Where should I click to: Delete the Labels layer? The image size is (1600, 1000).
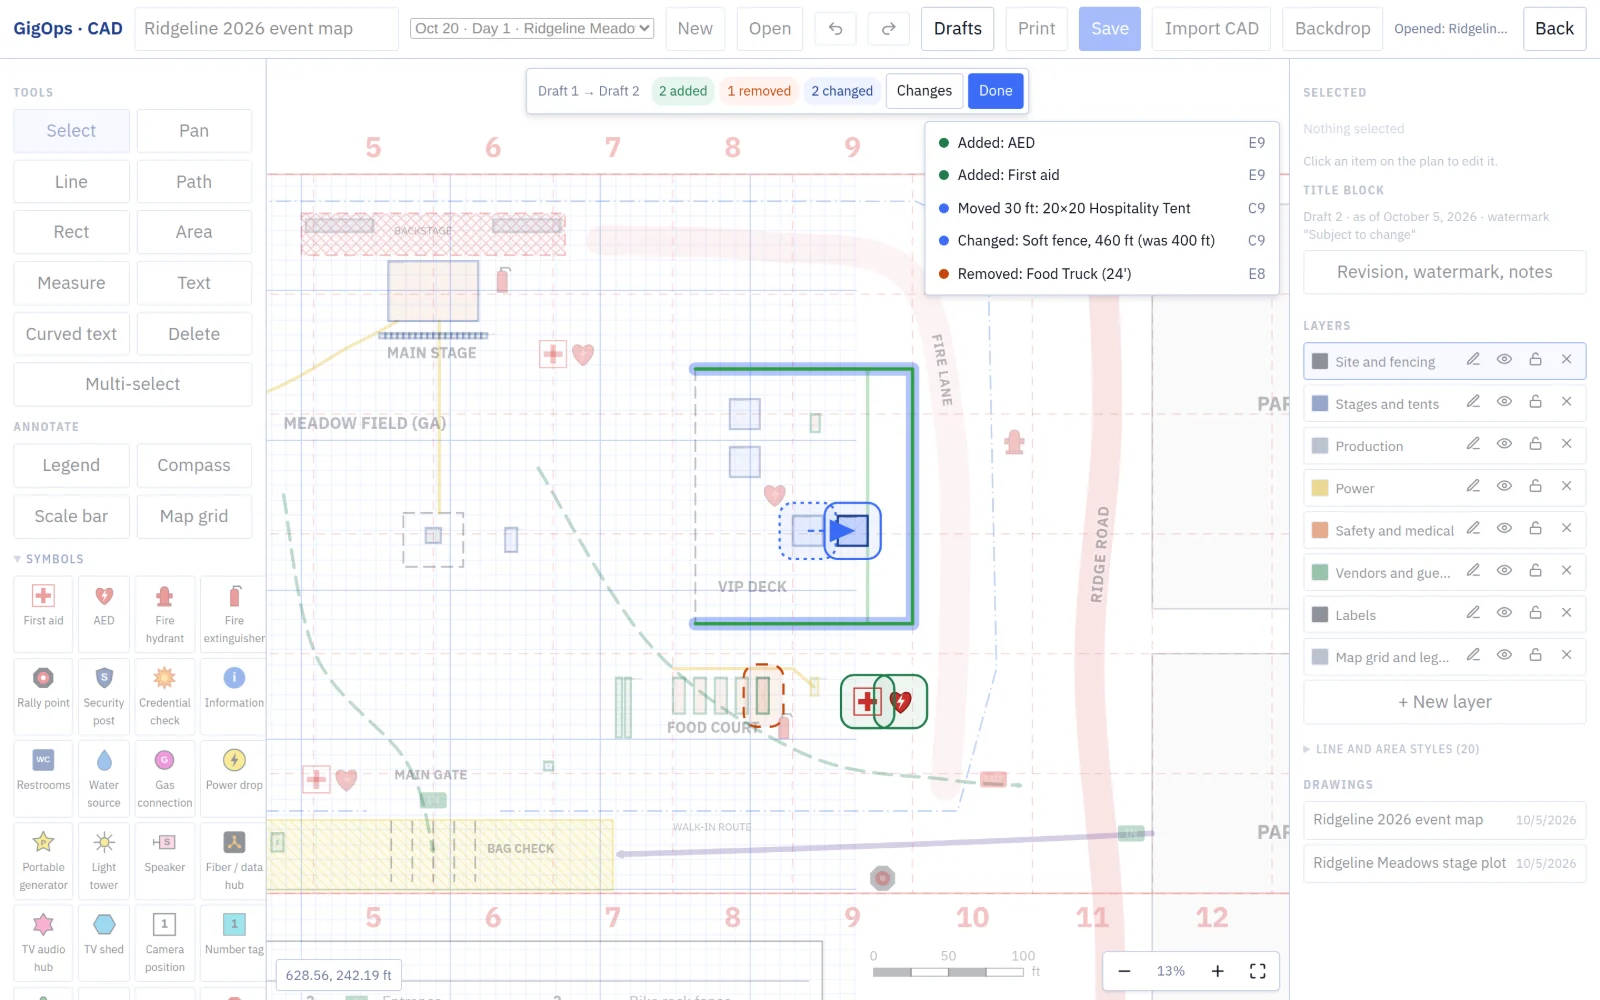(1566, 613)
